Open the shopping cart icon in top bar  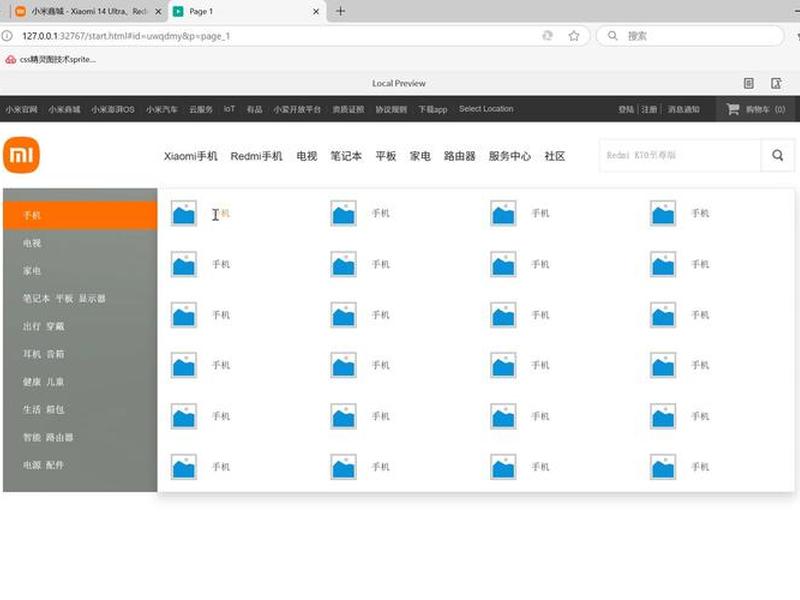click(x=733, y=109)
